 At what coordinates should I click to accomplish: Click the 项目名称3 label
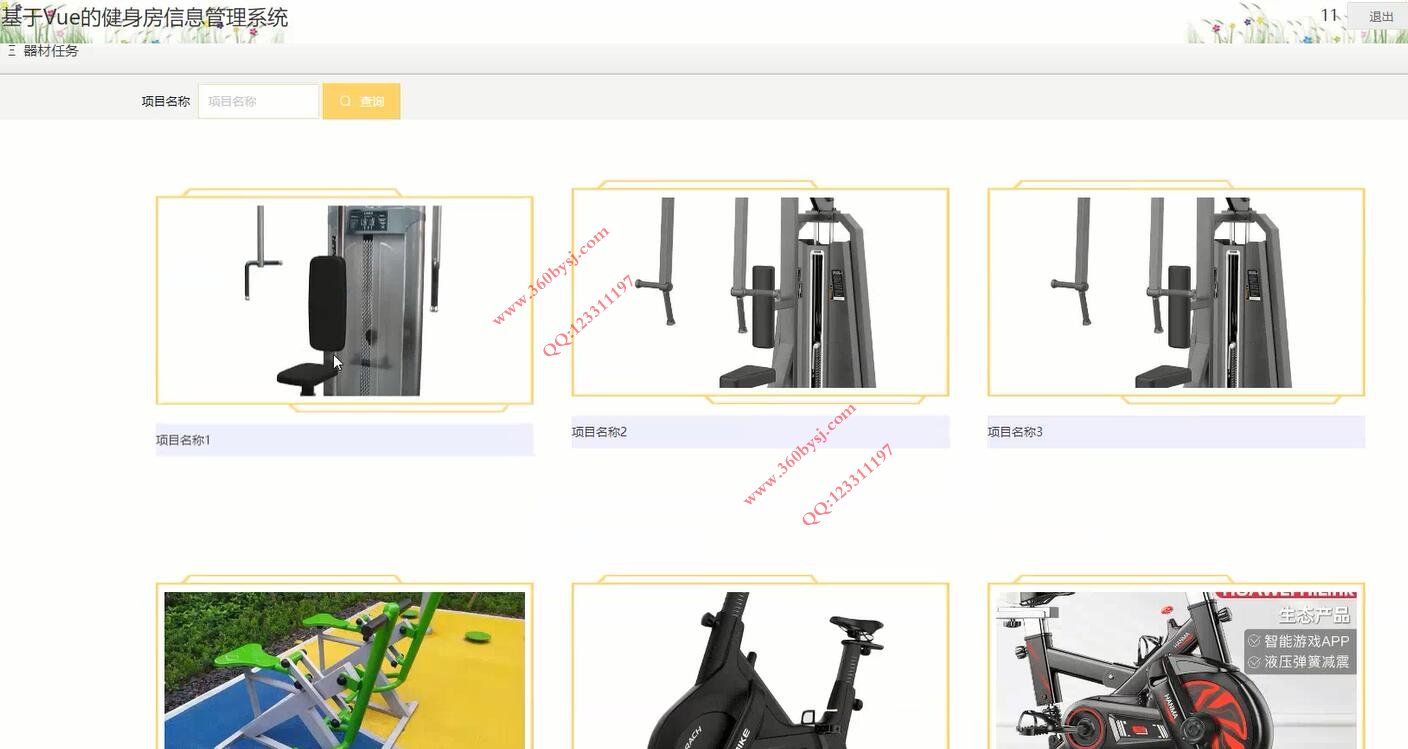(x=1015, y=432)
